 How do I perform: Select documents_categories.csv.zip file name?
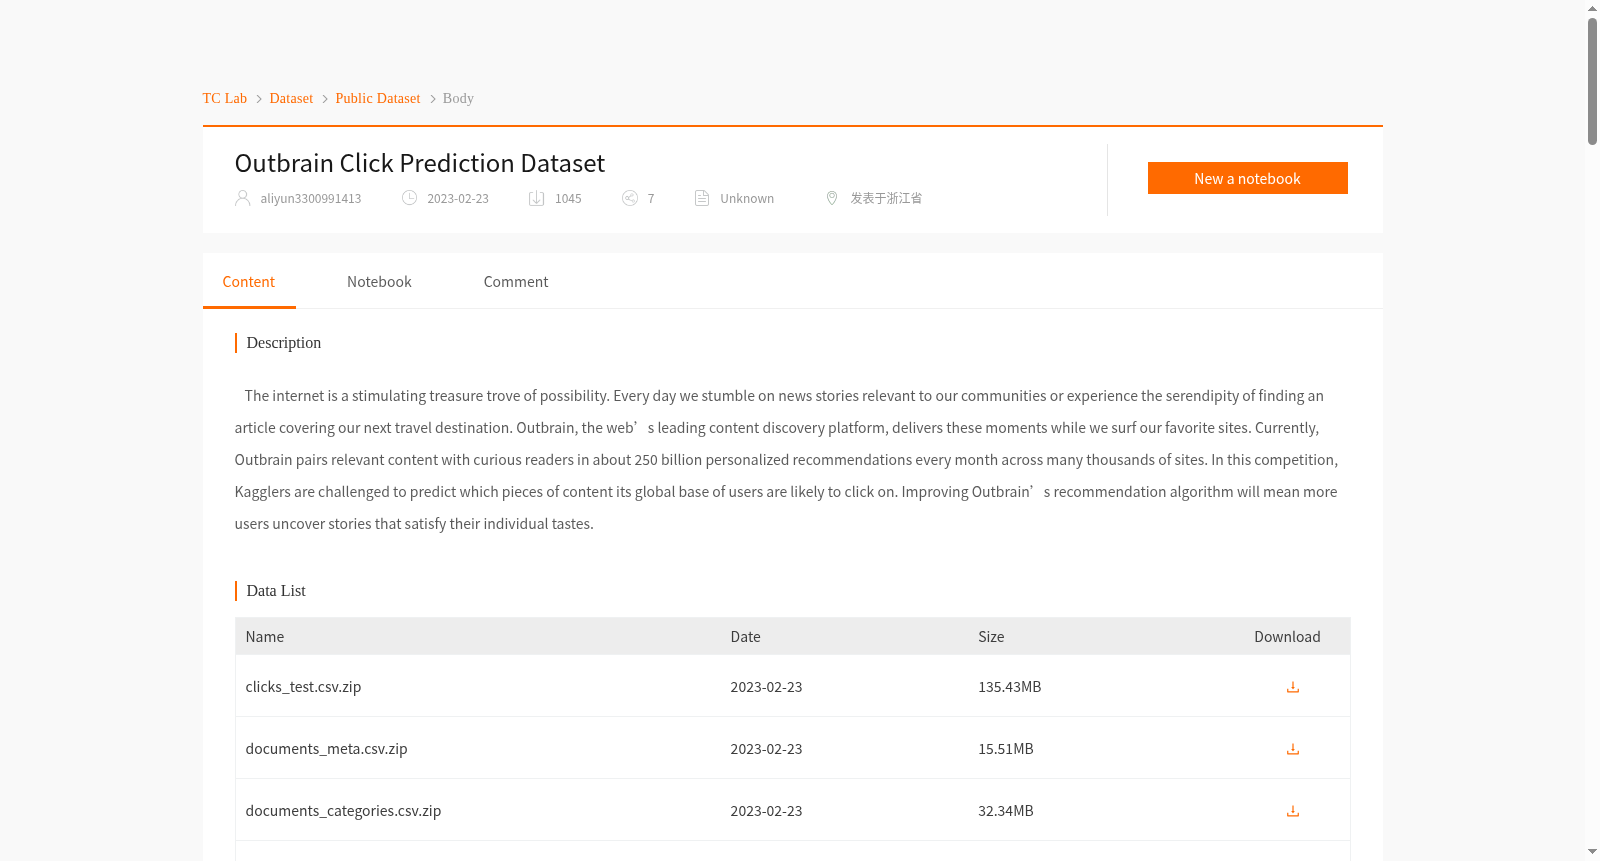tap(343, 811)
